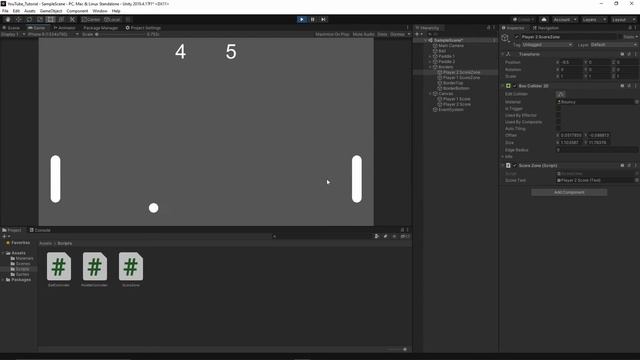
Task: Toggle the Auto Tiling checkbox
Action: coord(559,128)
